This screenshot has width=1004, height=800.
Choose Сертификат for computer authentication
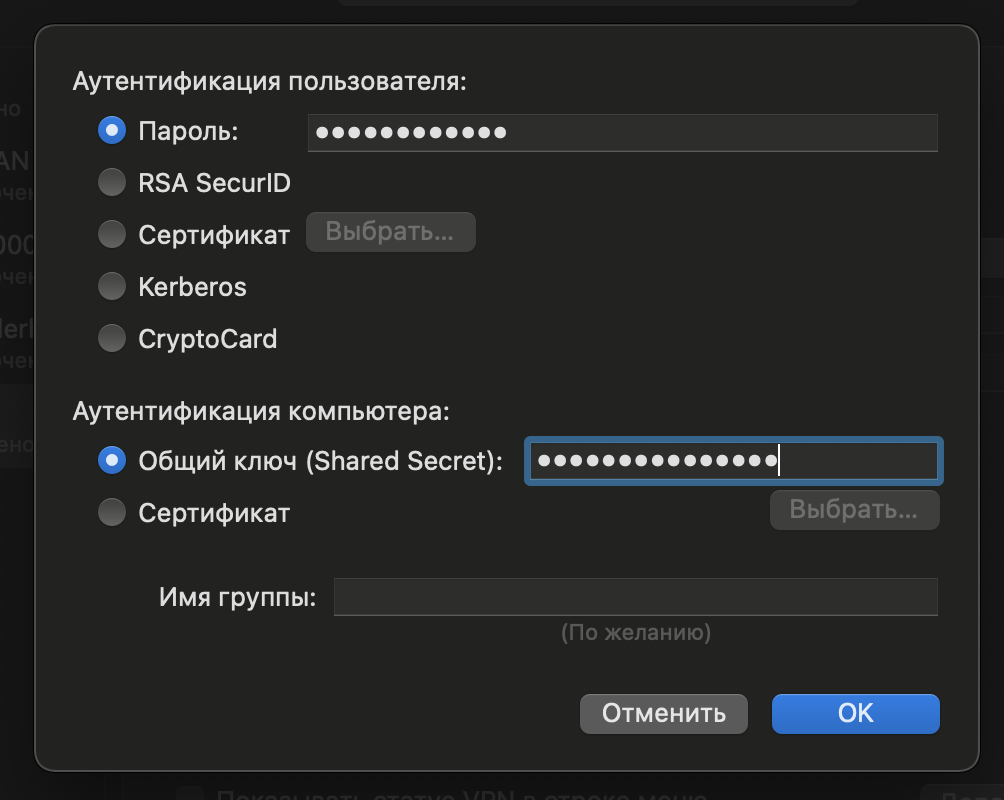112,513
